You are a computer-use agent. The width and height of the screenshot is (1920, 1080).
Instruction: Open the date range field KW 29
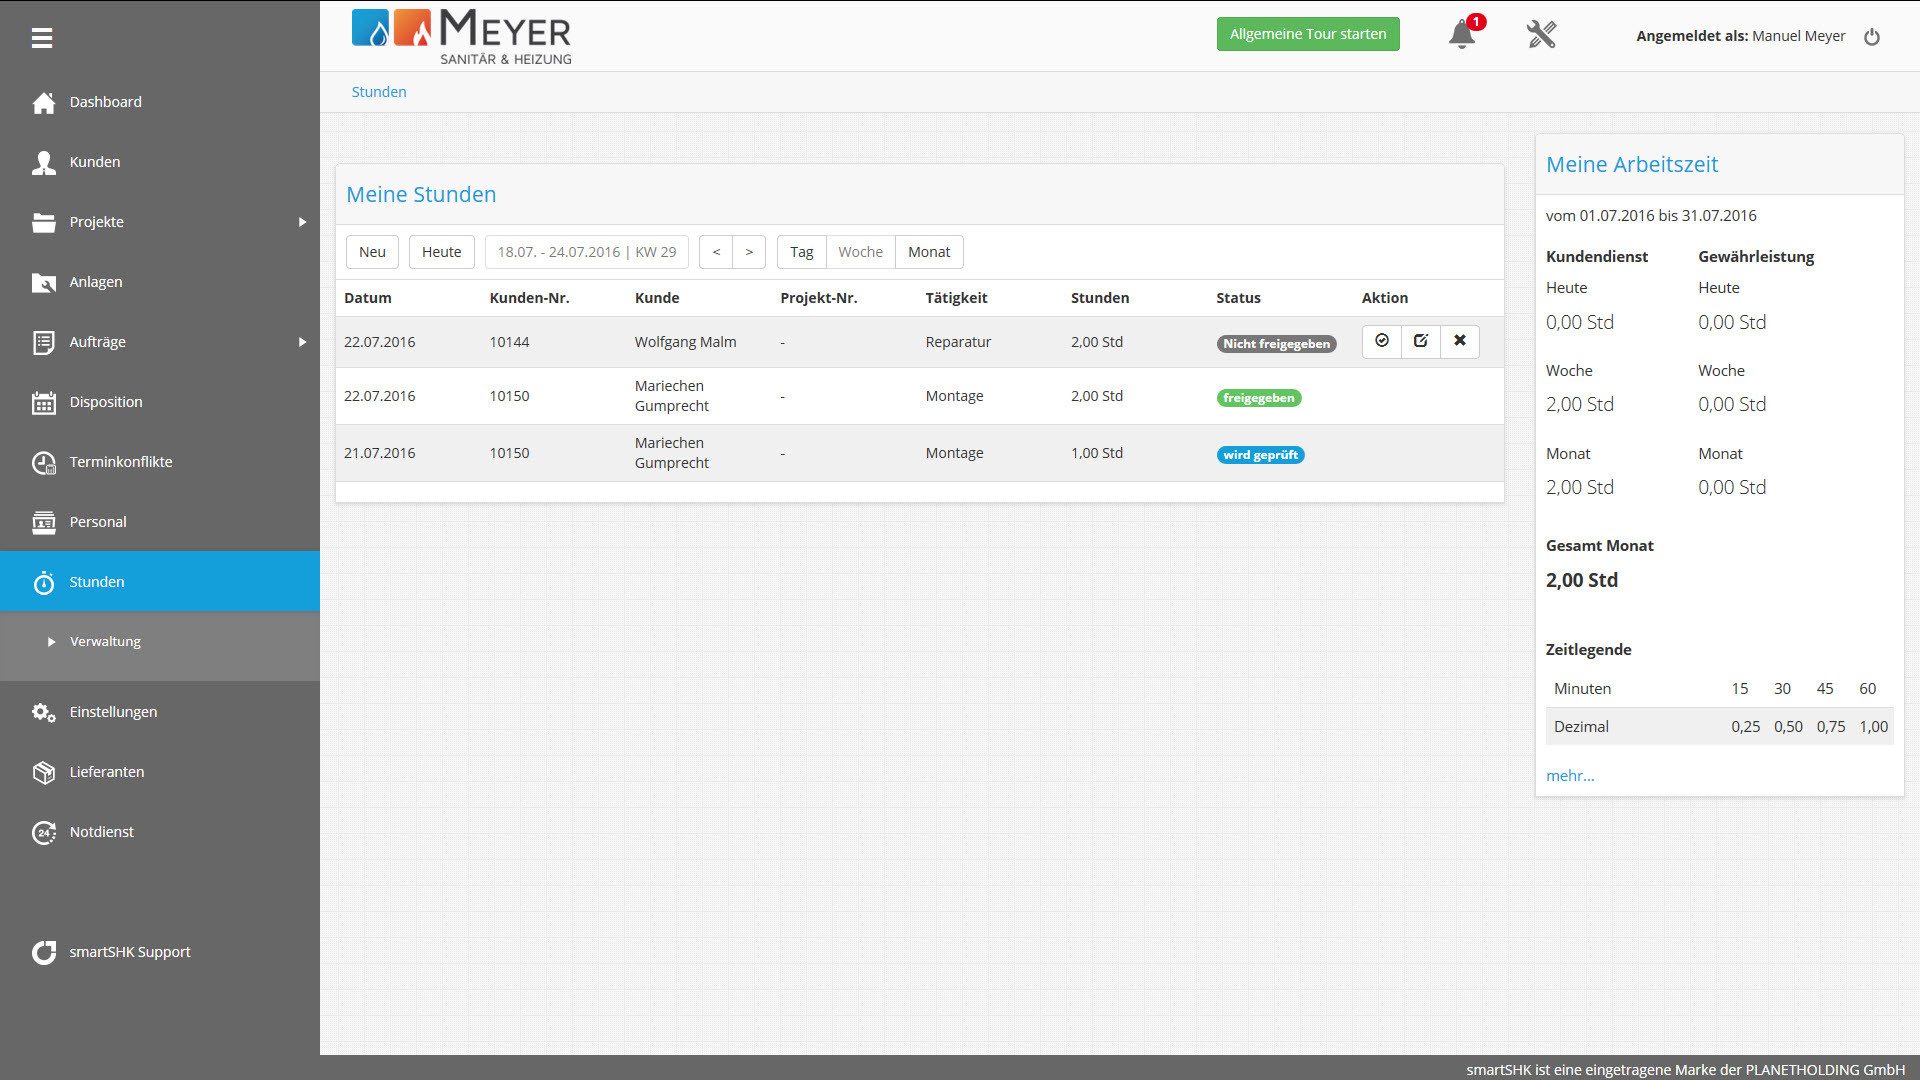pyautogui.click(x=587, y=252)
